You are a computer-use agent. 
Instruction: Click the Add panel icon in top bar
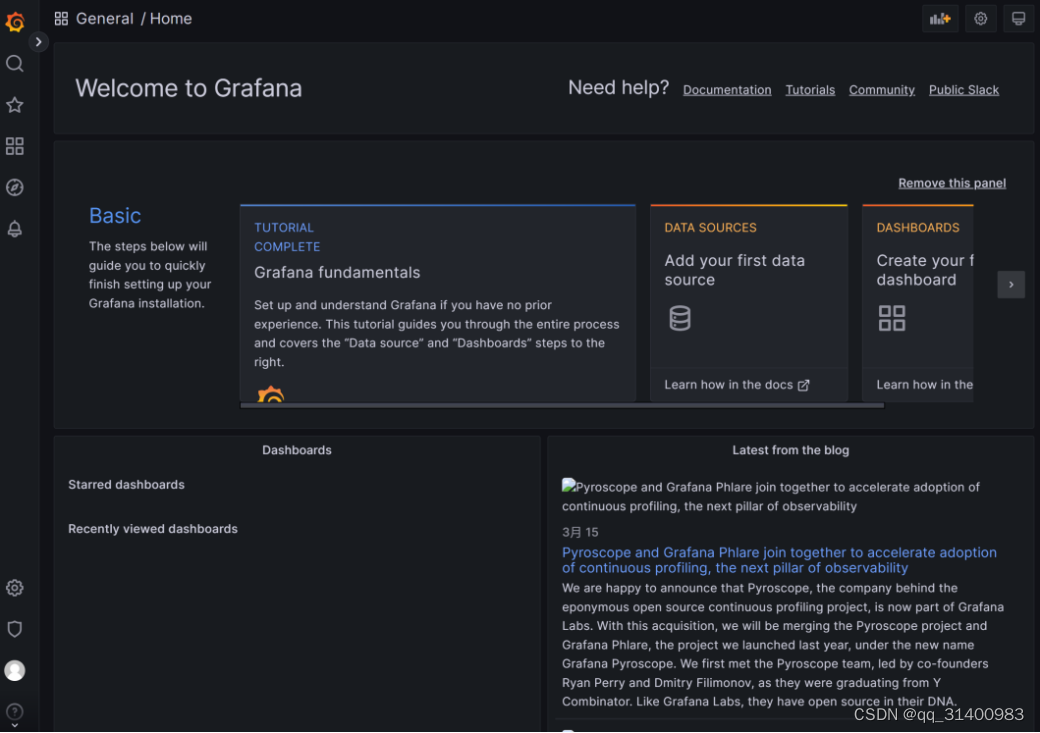coord(940,19)
